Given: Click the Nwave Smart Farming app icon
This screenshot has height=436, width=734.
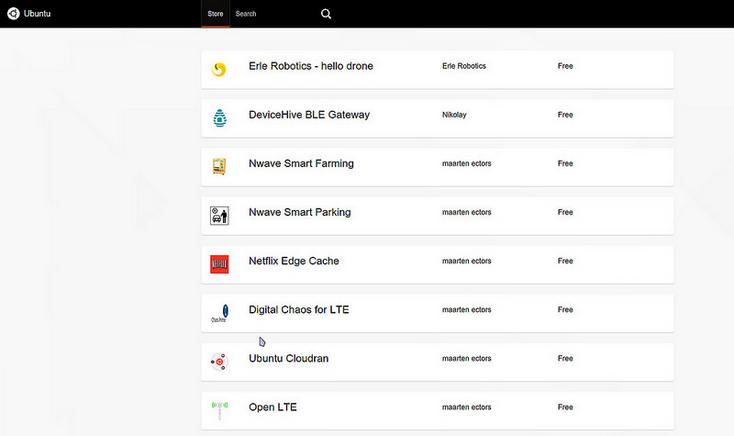Looking at the screenshot, I should pyautogui.click(x=219, y=167).
